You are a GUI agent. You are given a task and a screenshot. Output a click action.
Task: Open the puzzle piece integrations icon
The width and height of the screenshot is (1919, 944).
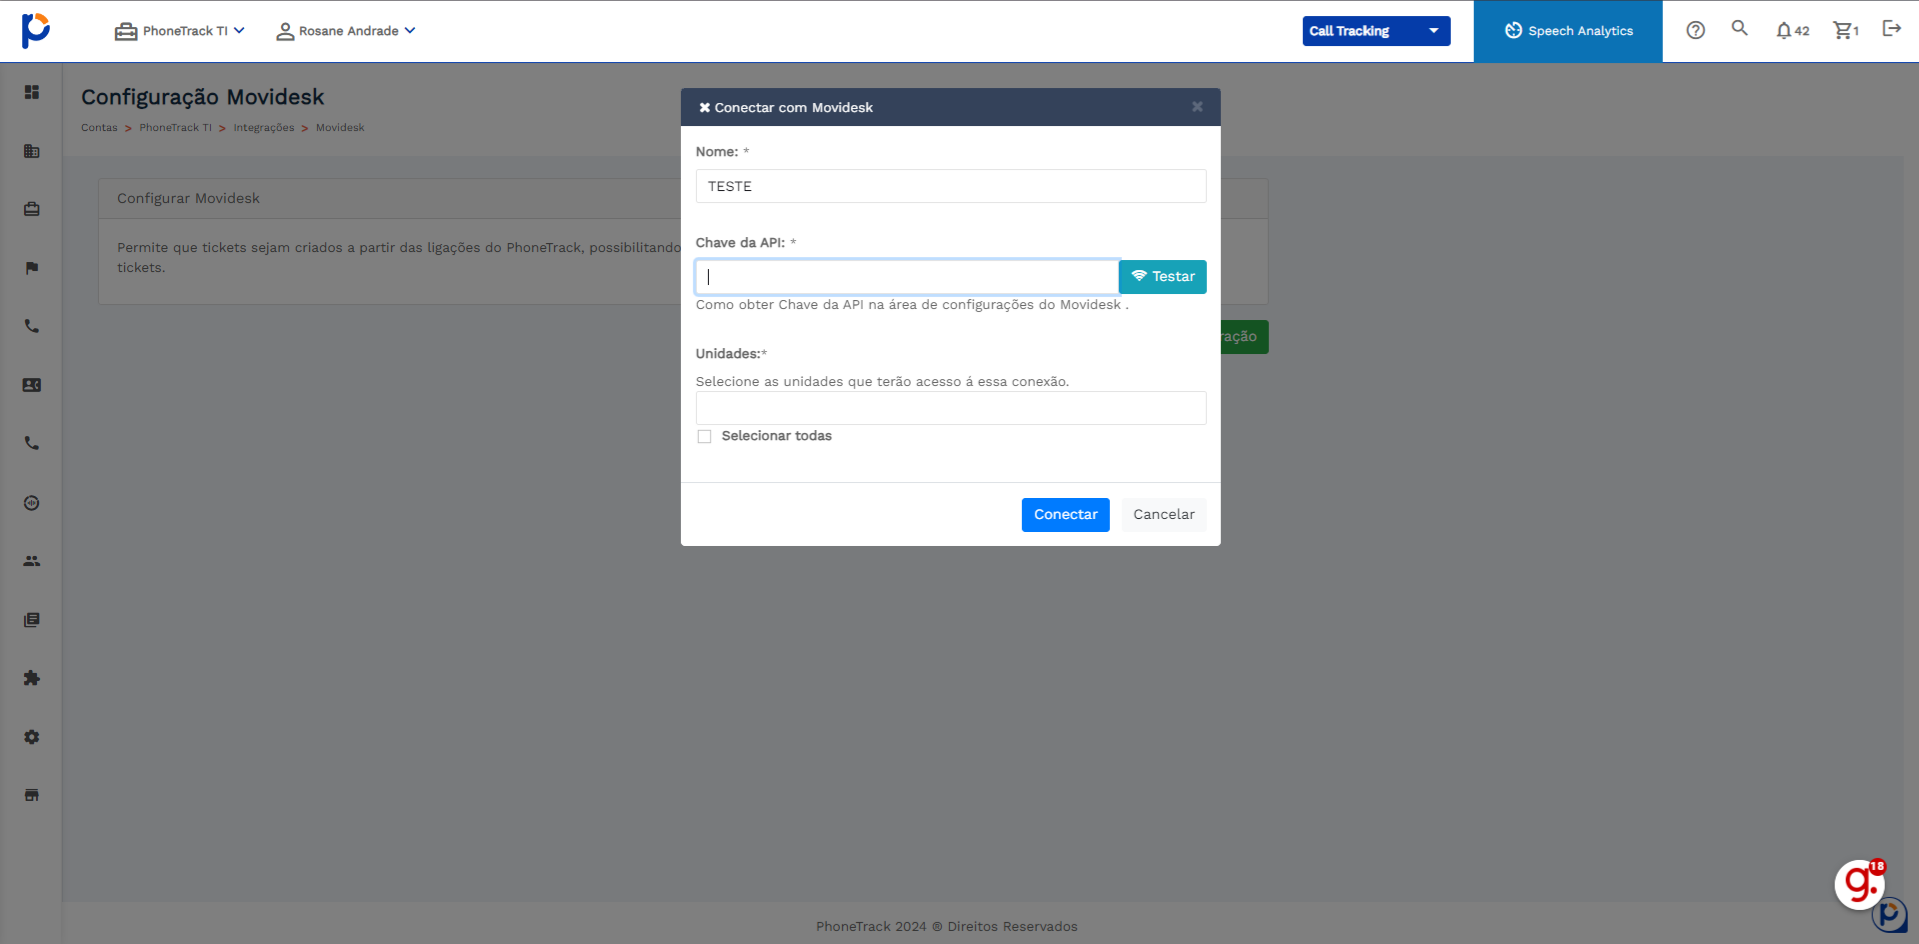pos(32,678)
